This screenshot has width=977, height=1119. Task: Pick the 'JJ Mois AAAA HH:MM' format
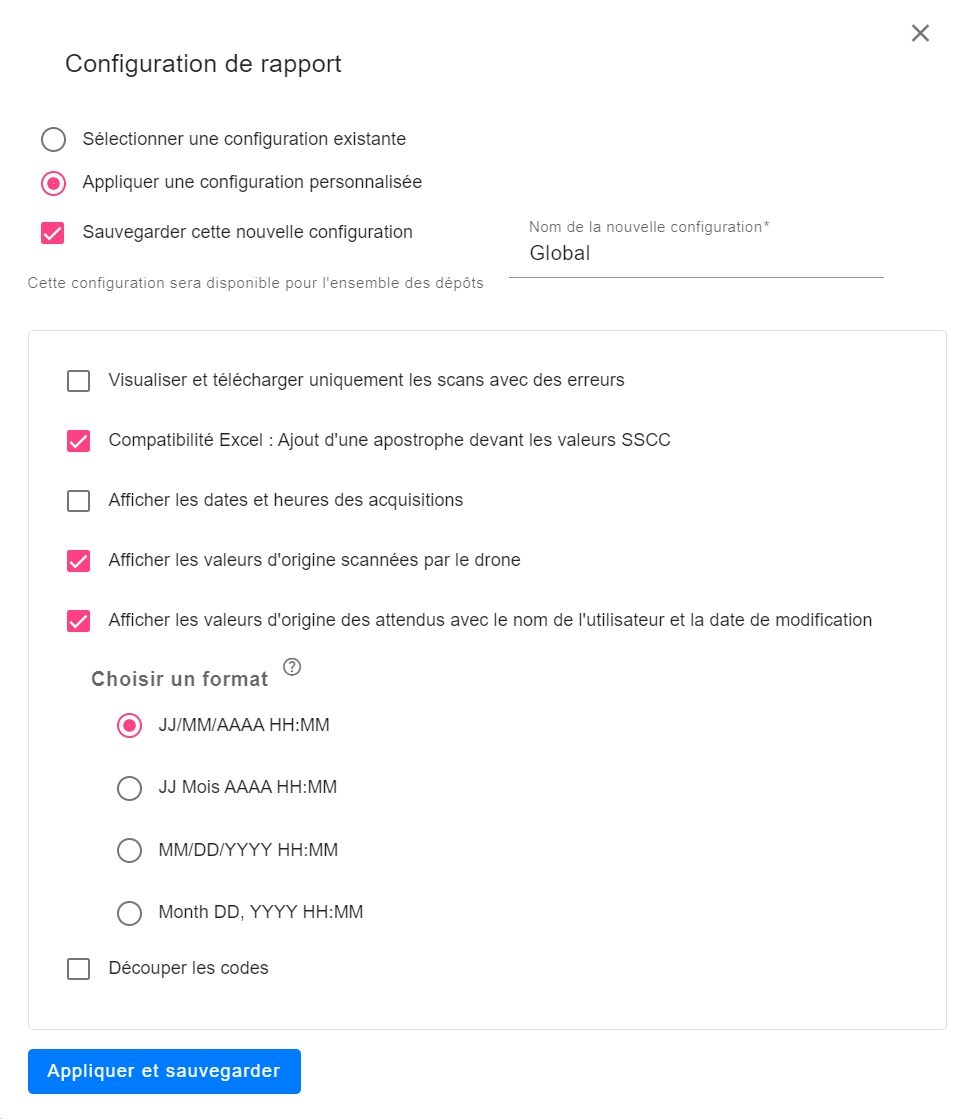tap(129, 788)
